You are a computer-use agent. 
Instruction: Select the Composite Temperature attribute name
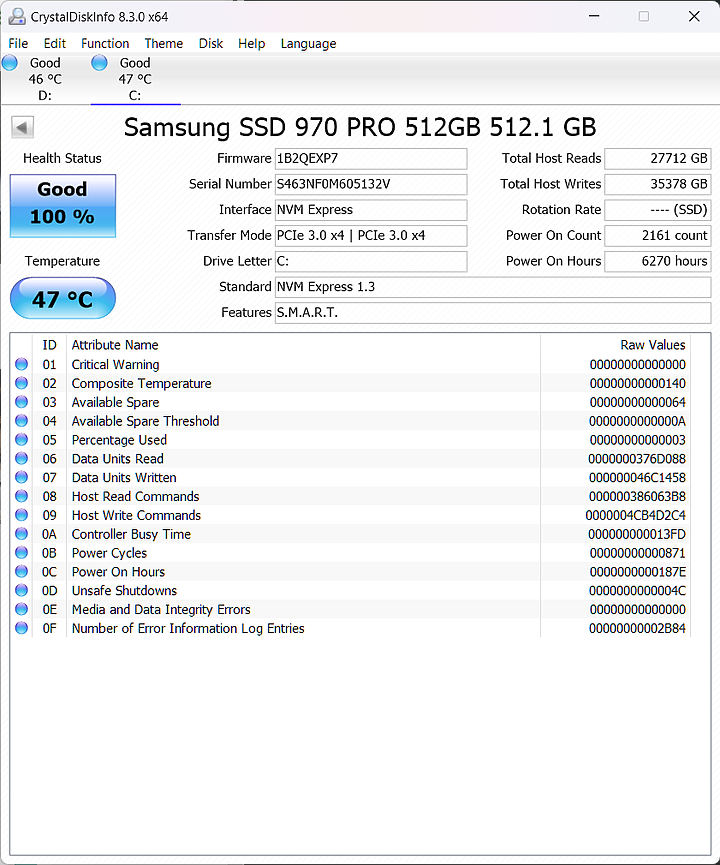tap(141, 383)
